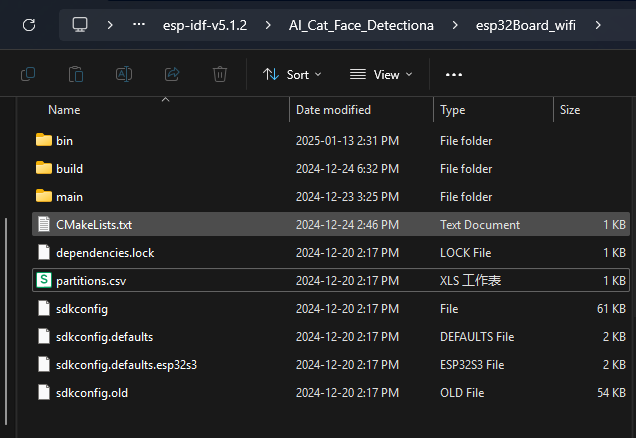Click the date '2024-12-23 3:25 PM'
Screen dimensions: 636x438
347,197
